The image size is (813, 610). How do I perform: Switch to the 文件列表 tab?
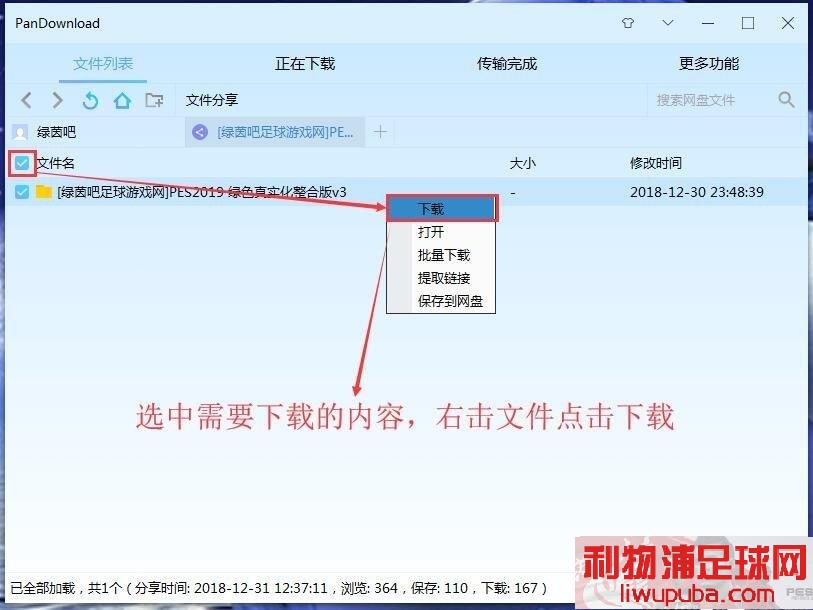[103, 64]
